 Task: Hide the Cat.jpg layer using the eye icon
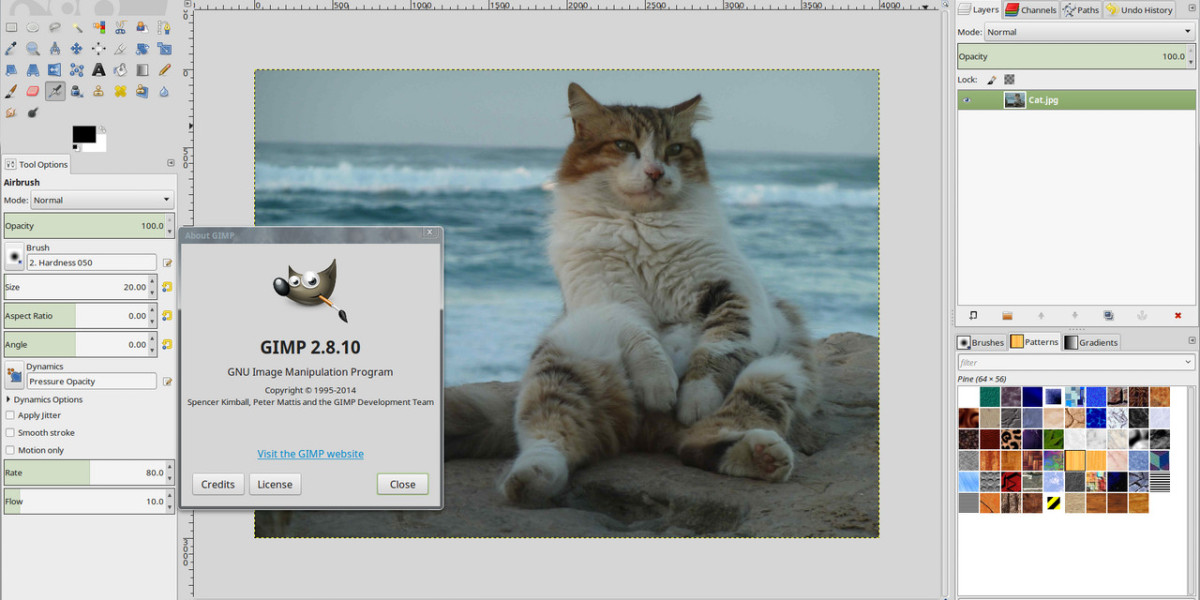coord(967,100)
